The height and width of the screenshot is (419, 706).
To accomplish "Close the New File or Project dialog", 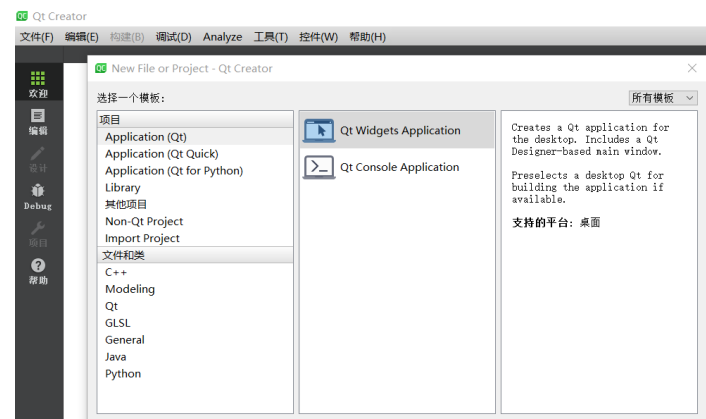I will pos(692,68).
